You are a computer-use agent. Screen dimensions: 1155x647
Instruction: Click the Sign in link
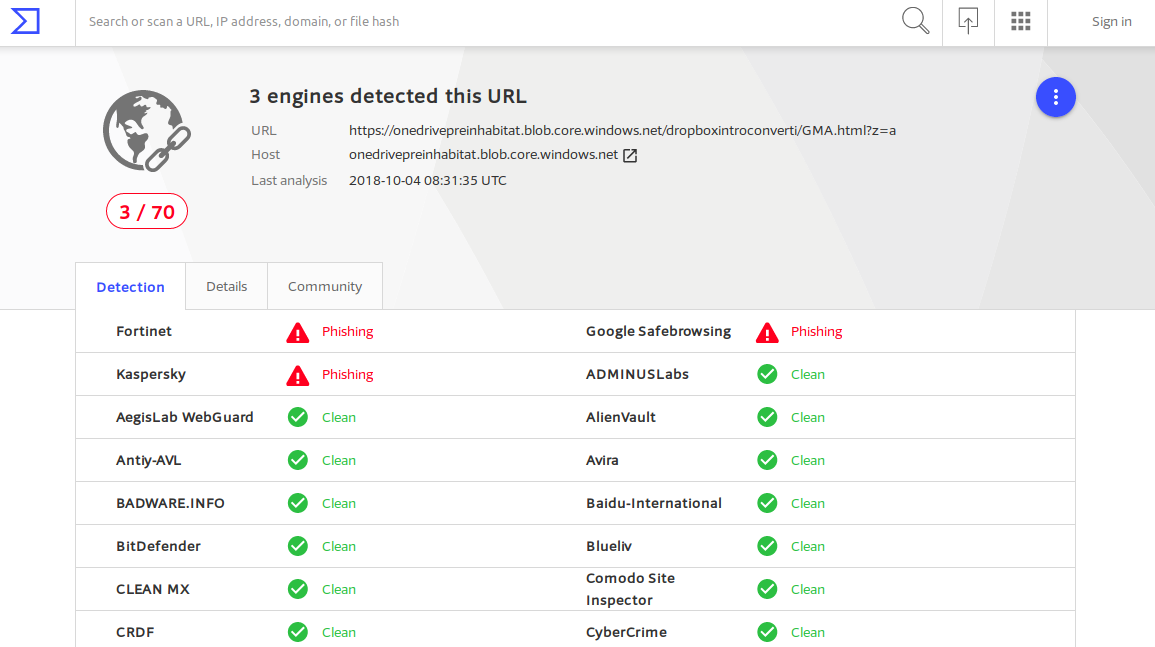coord(1111,21)
